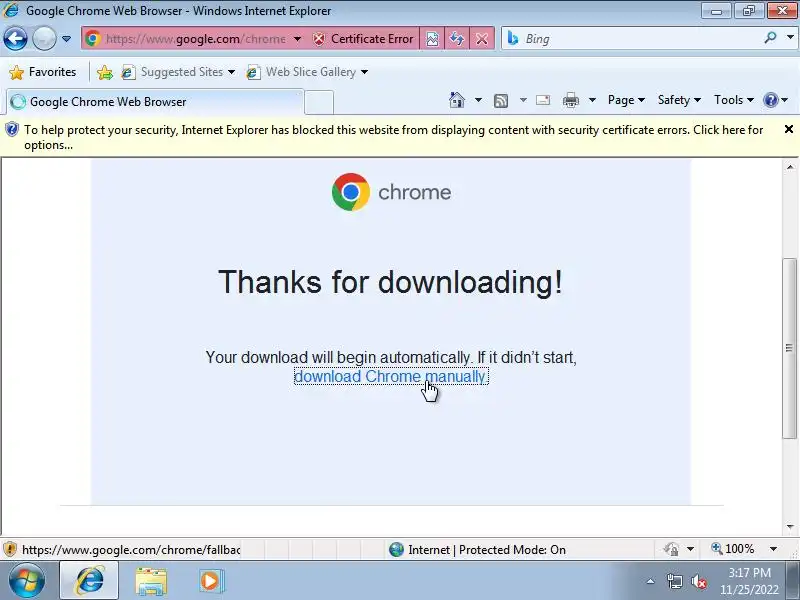800x600 pixels.
Task: Open Windows Explorer from taskbar
Action: pos(151,582)
